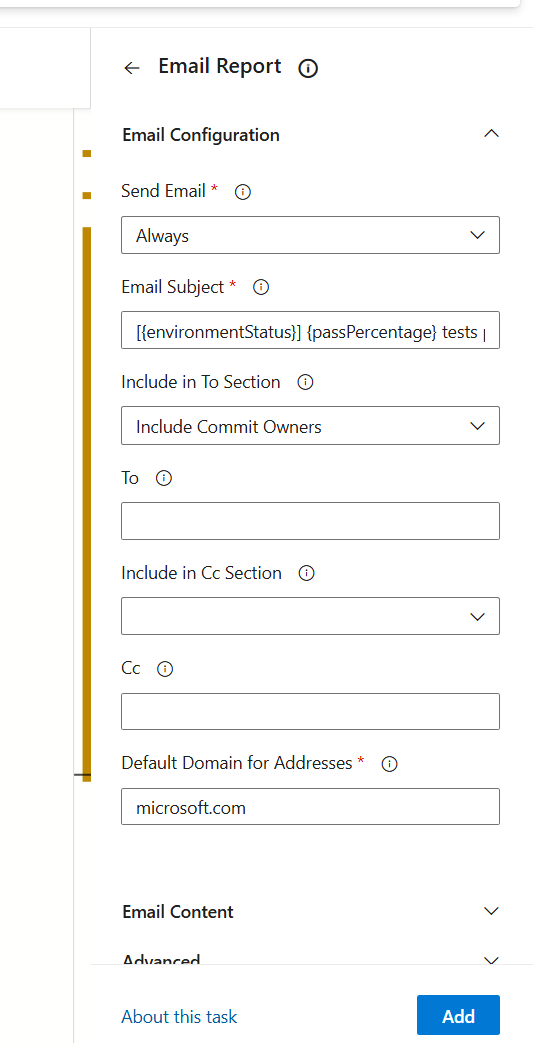Click the Email Content section title
This screenshot has height=1043, width=533.
(178, 911)
